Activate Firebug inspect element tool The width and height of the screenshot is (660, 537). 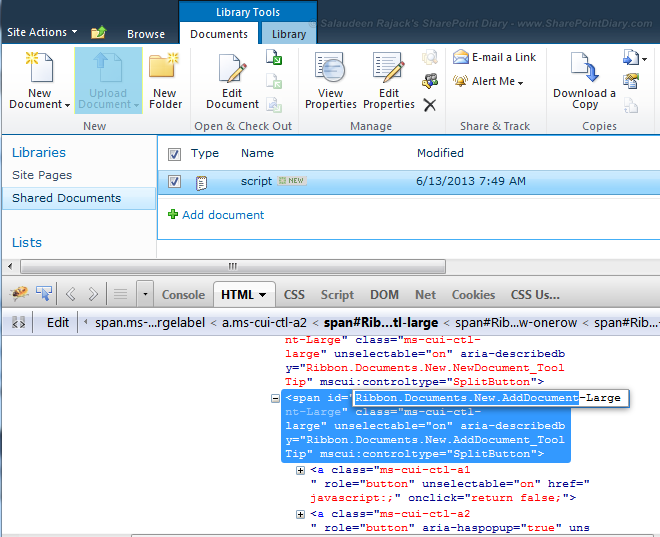(44, 293)
